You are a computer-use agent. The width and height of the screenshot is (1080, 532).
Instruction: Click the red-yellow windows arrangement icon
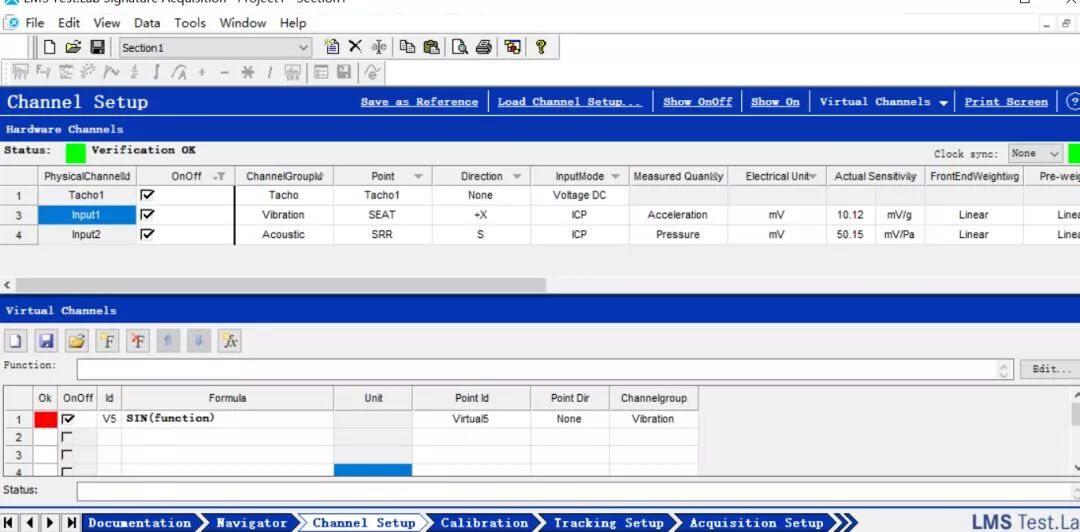point(512,47)
